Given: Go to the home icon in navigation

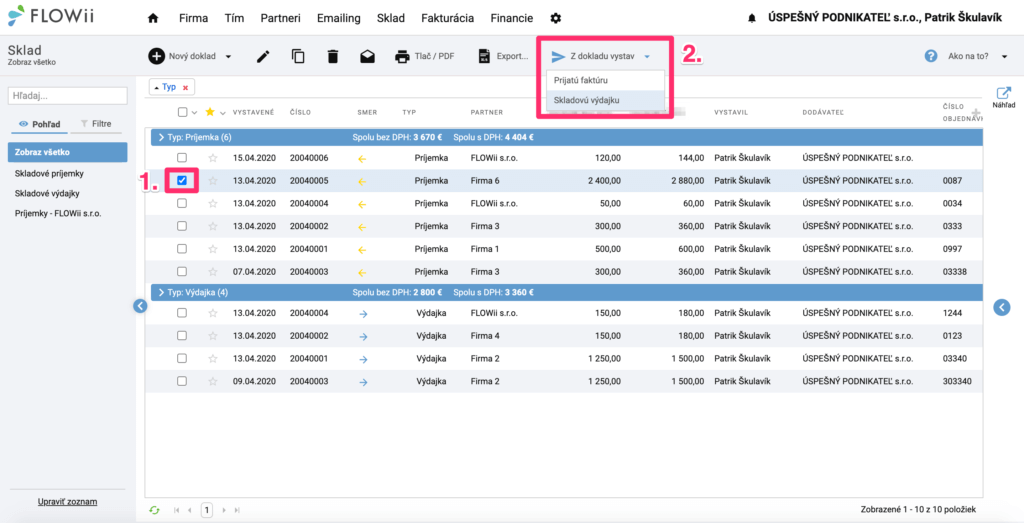Looking at the screenshot, I should coord(153,18).
